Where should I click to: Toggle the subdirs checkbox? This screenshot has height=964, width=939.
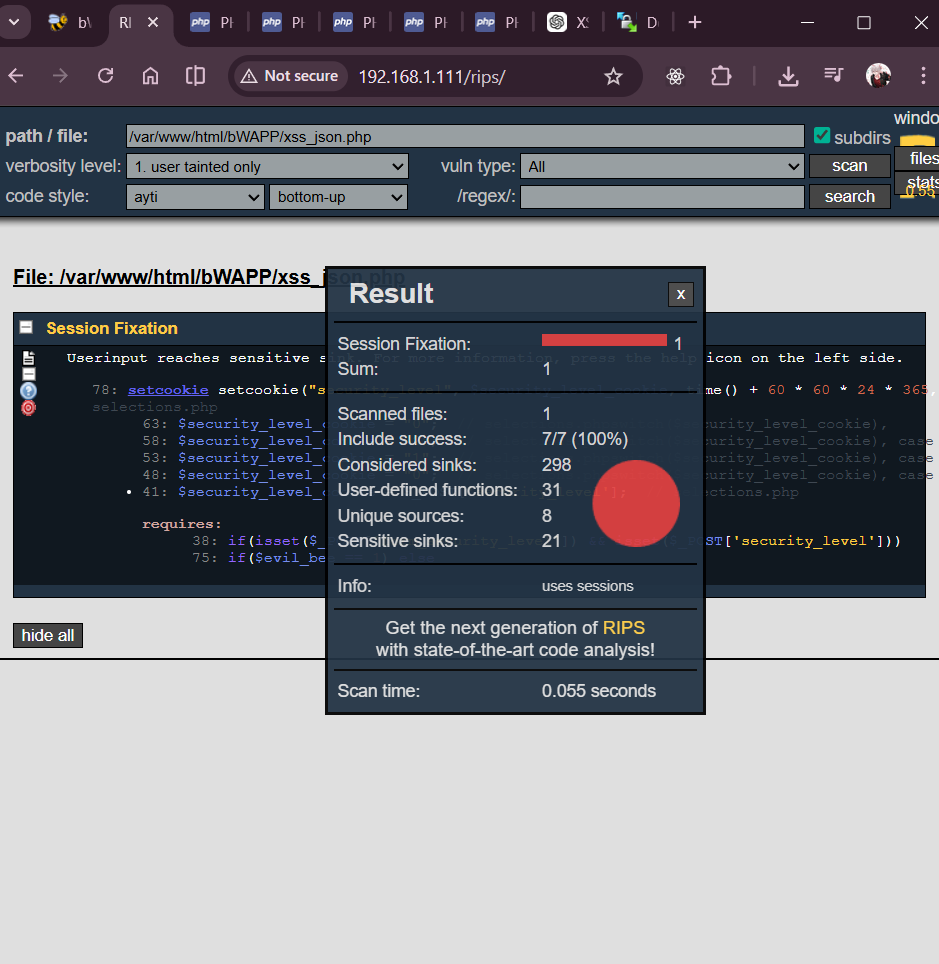click(822, 136)
